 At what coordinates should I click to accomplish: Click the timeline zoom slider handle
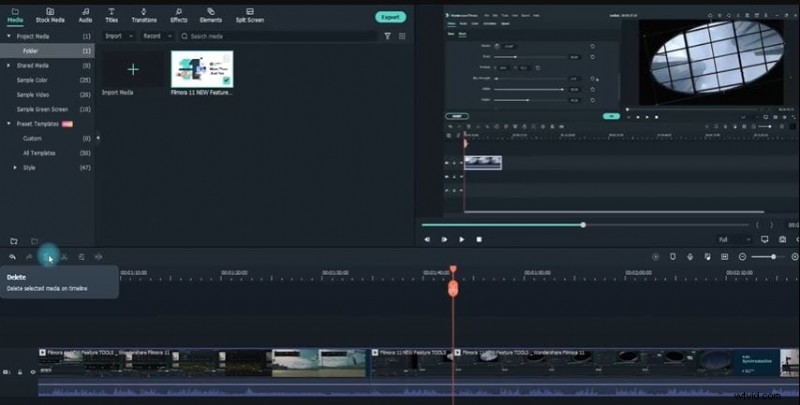773,257
